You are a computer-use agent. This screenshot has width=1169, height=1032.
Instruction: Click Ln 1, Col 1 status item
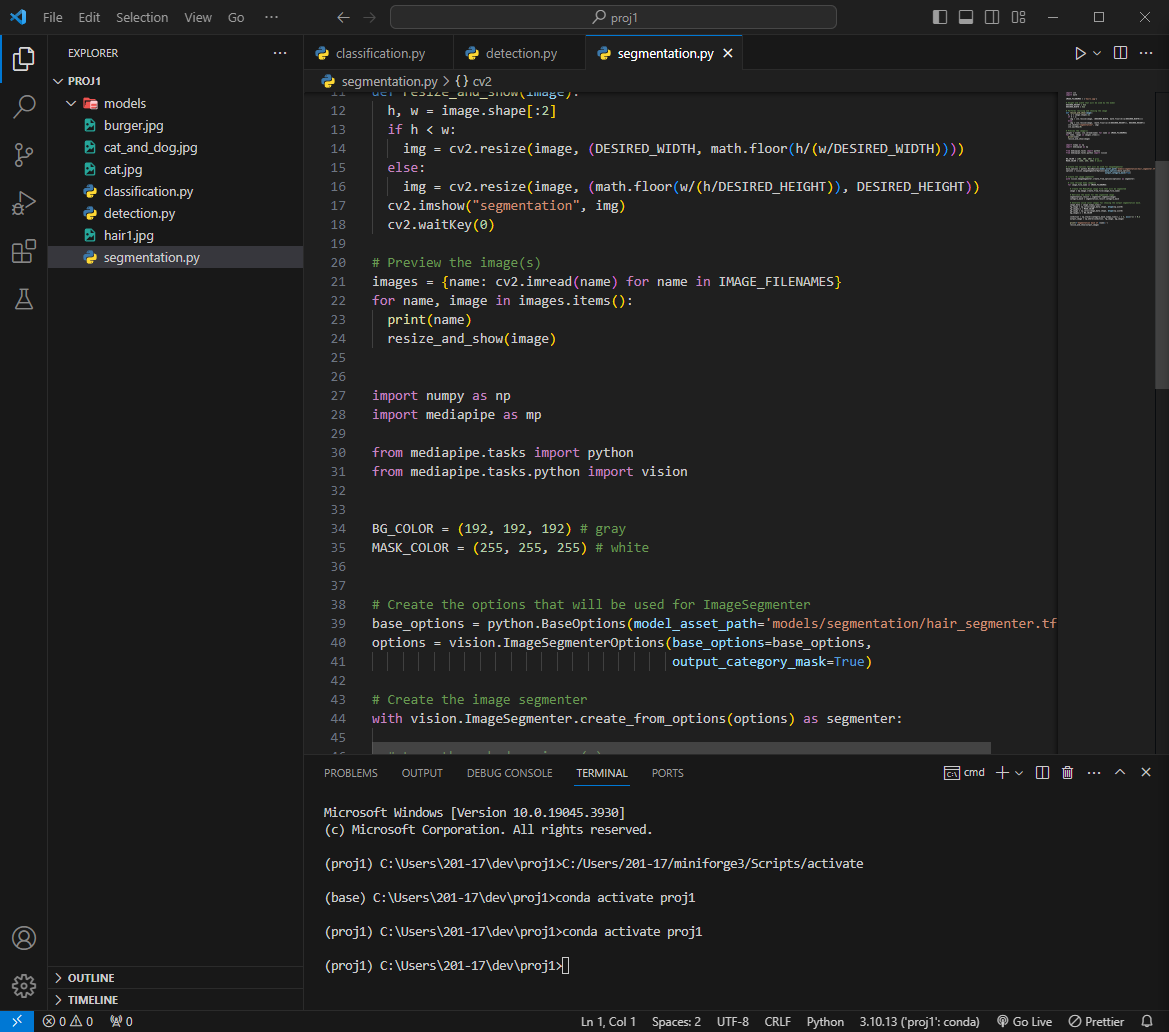coord(608,1022)
